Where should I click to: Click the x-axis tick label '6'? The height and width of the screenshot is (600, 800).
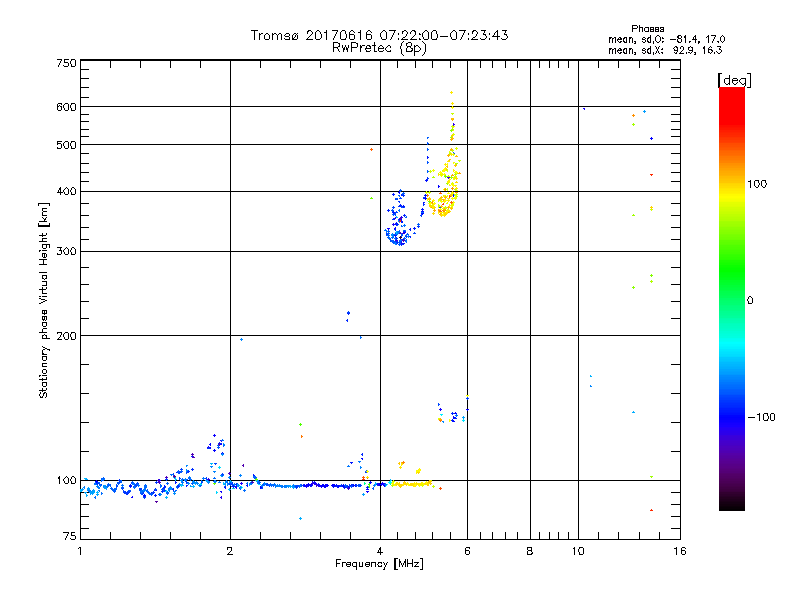[467, 551]
